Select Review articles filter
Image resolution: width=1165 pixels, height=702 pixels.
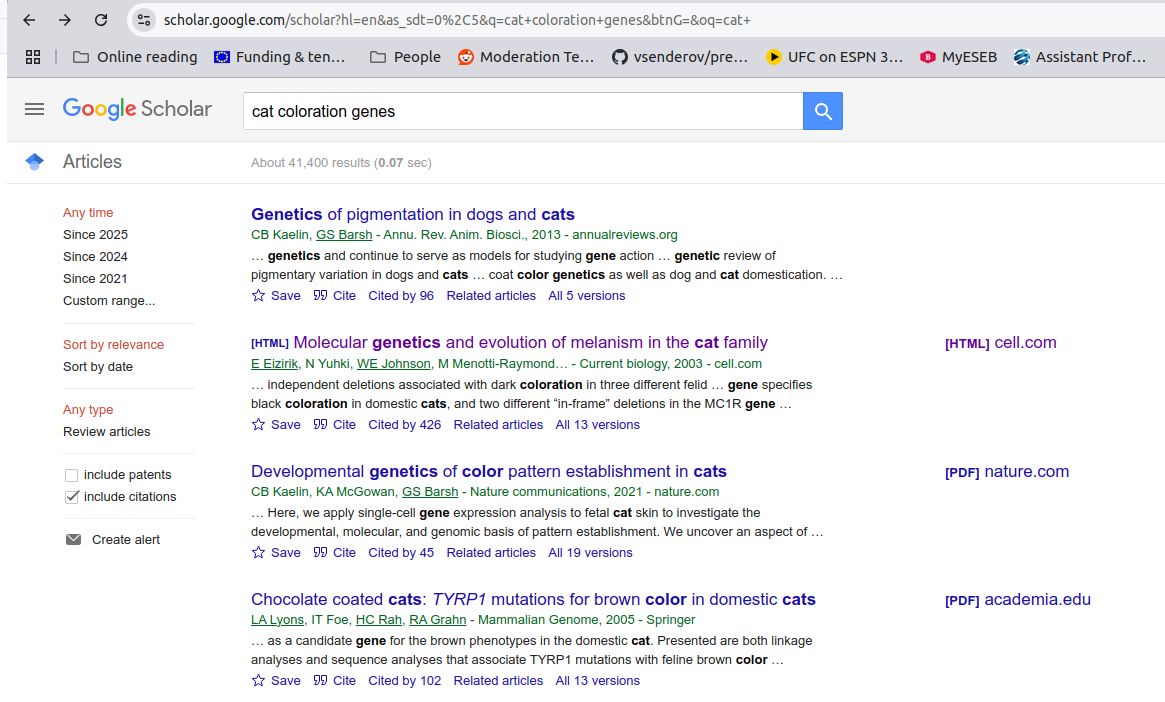pos(107,432)
